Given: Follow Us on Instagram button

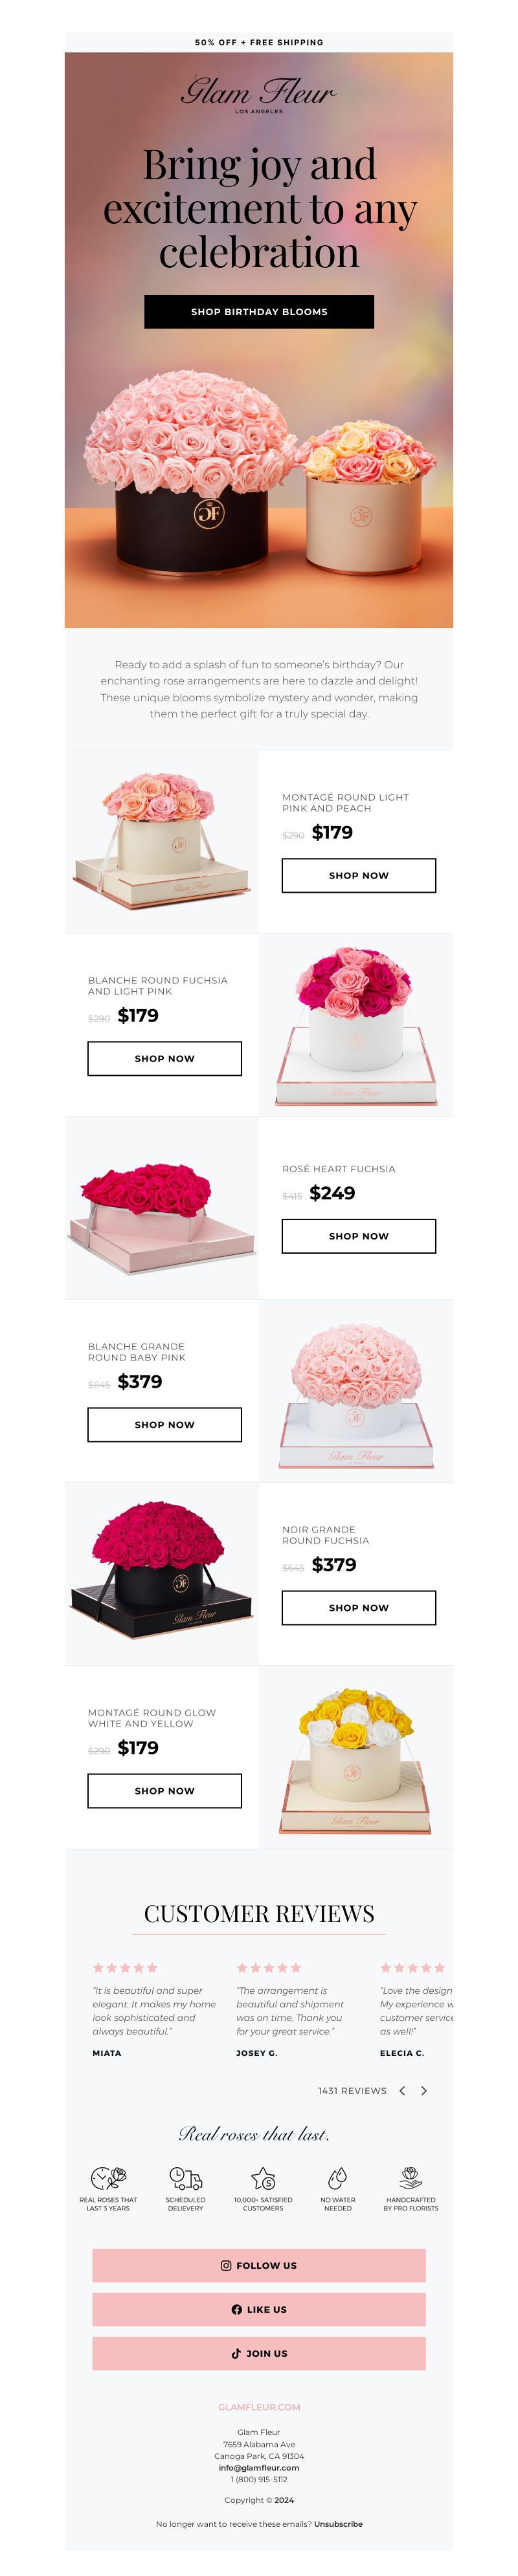Looking at the screenshot, I should pos(259,2265).
